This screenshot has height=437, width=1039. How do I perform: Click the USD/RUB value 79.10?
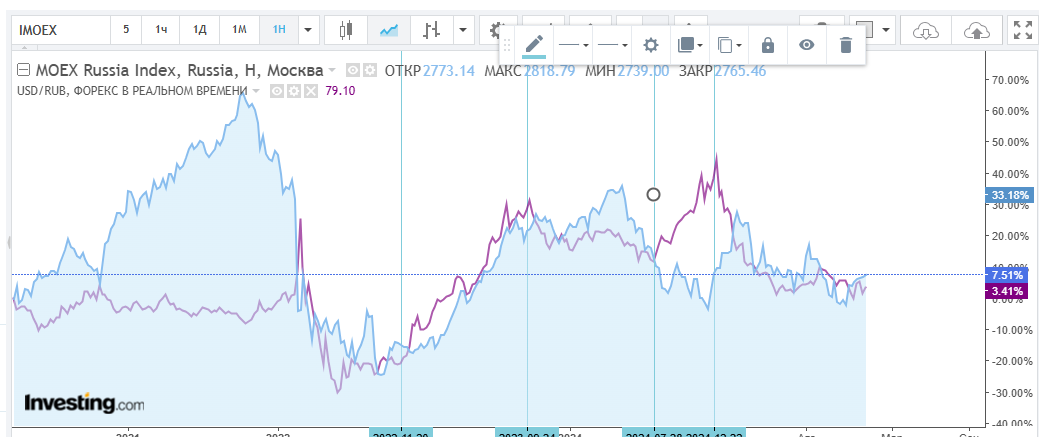341,90
